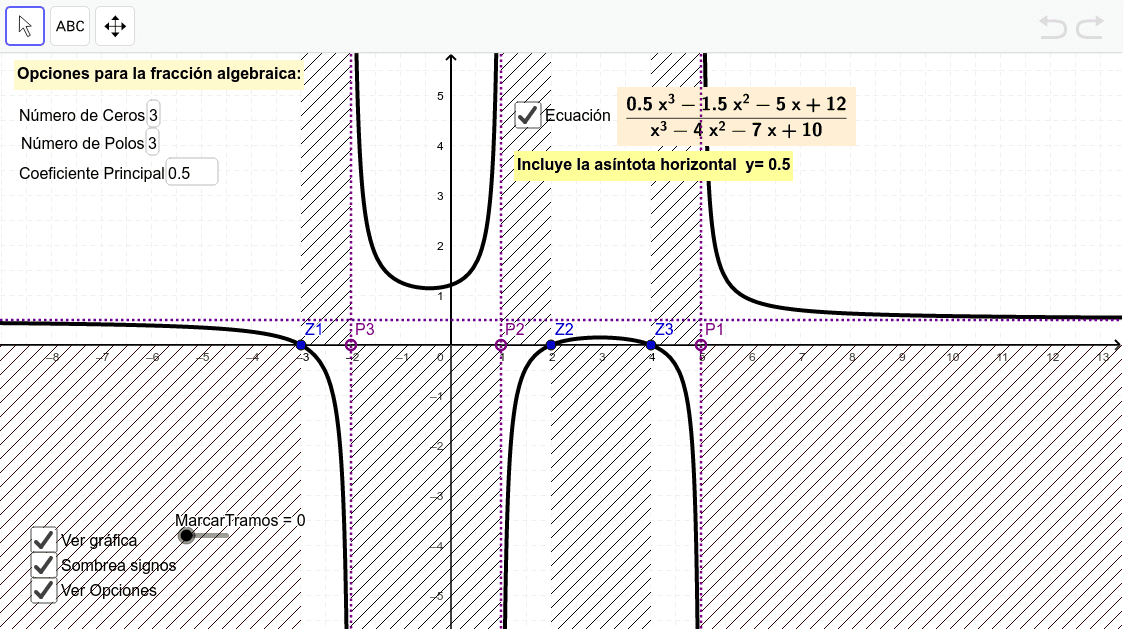
Task: Click 'Opciones para la fracción algebraica:' heading
Action: point(159,74)
